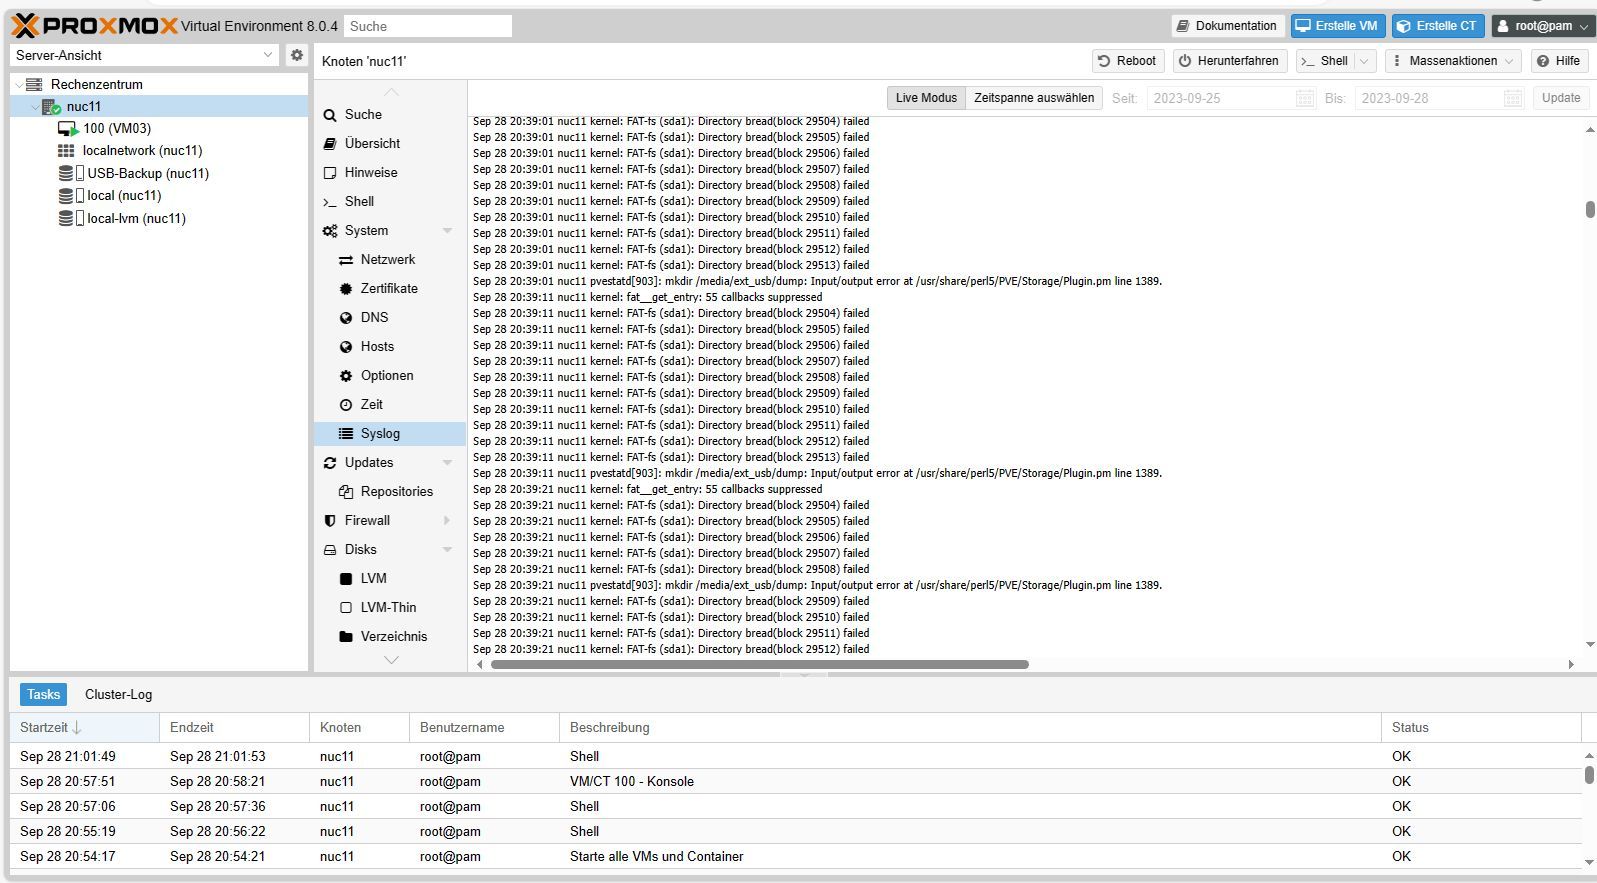The width and height of the screenshot is (1597, 883).
Task: Open Massenaktionen dropdown
Action: click(x=1453, y=61)
